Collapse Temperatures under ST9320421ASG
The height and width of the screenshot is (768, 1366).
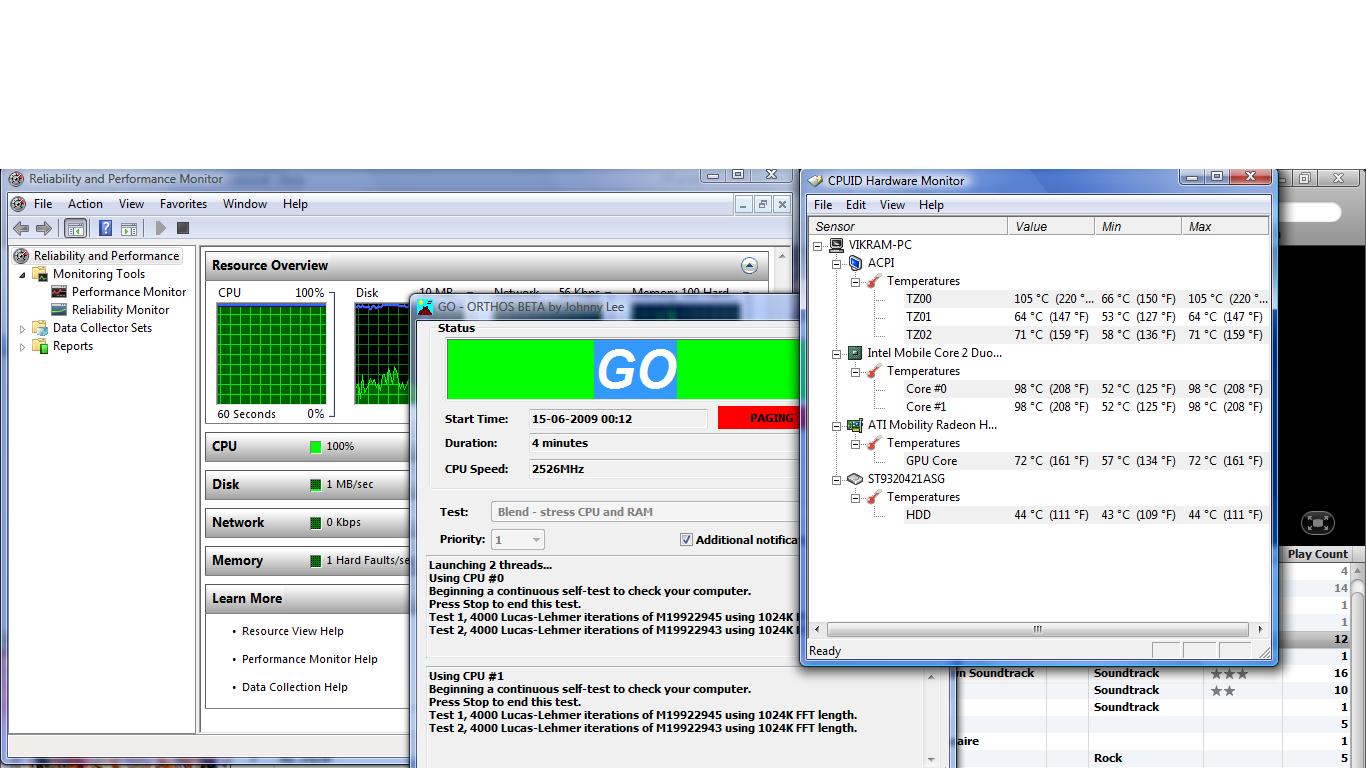click(x=856, y=497)
